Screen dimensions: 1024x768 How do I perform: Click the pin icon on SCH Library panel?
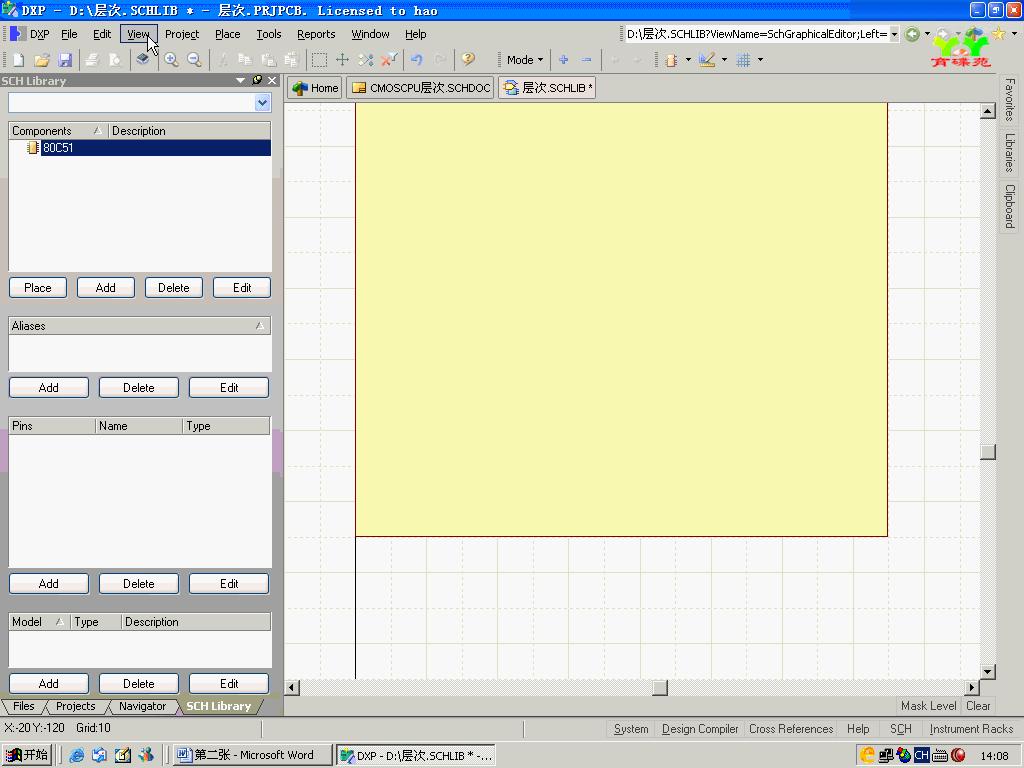257,80
